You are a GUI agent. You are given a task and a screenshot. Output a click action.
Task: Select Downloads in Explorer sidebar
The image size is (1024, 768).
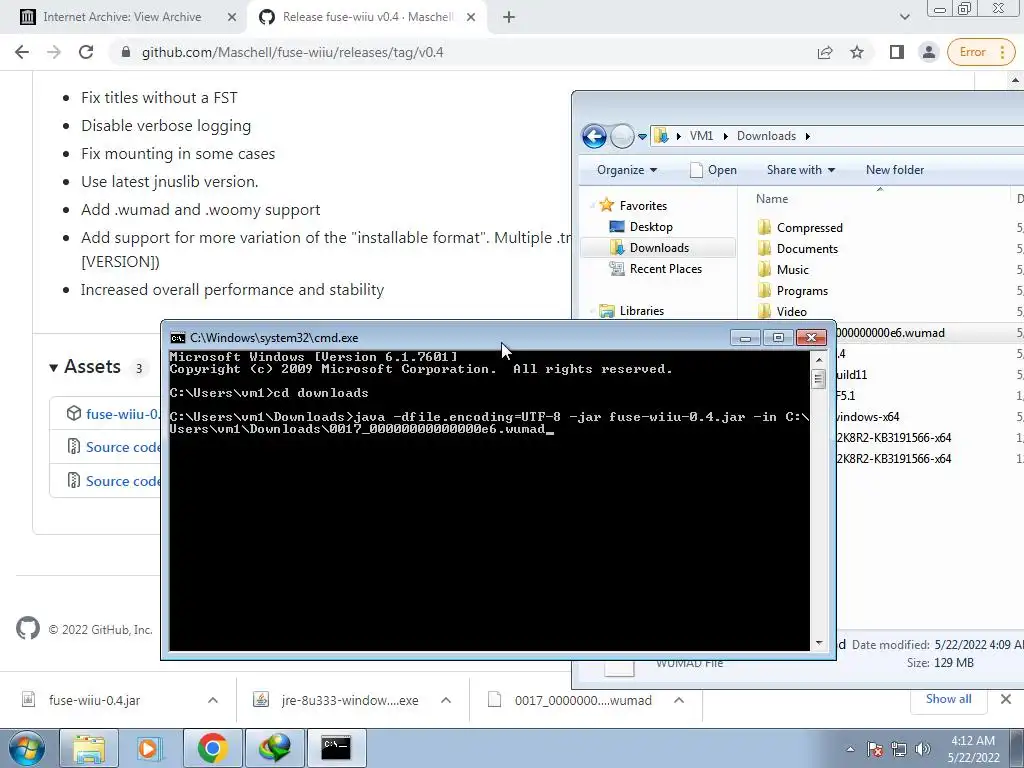pyautogui.click(x=658, y=248)
